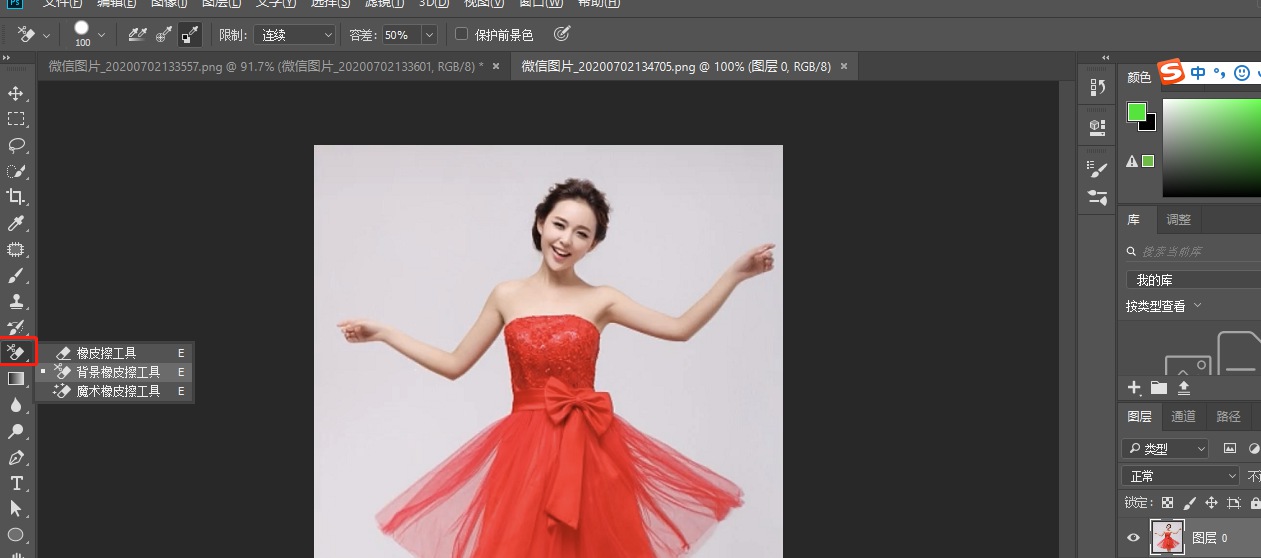Expand the 按类型查看 view options
Screen dimensions: 1261x558
click(x=1163, y=306)
